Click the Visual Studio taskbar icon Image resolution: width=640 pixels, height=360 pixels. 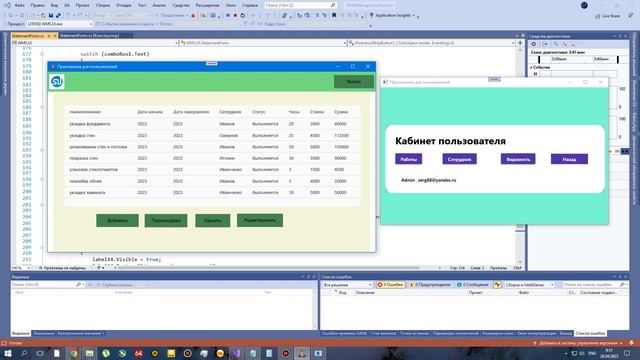236,353
